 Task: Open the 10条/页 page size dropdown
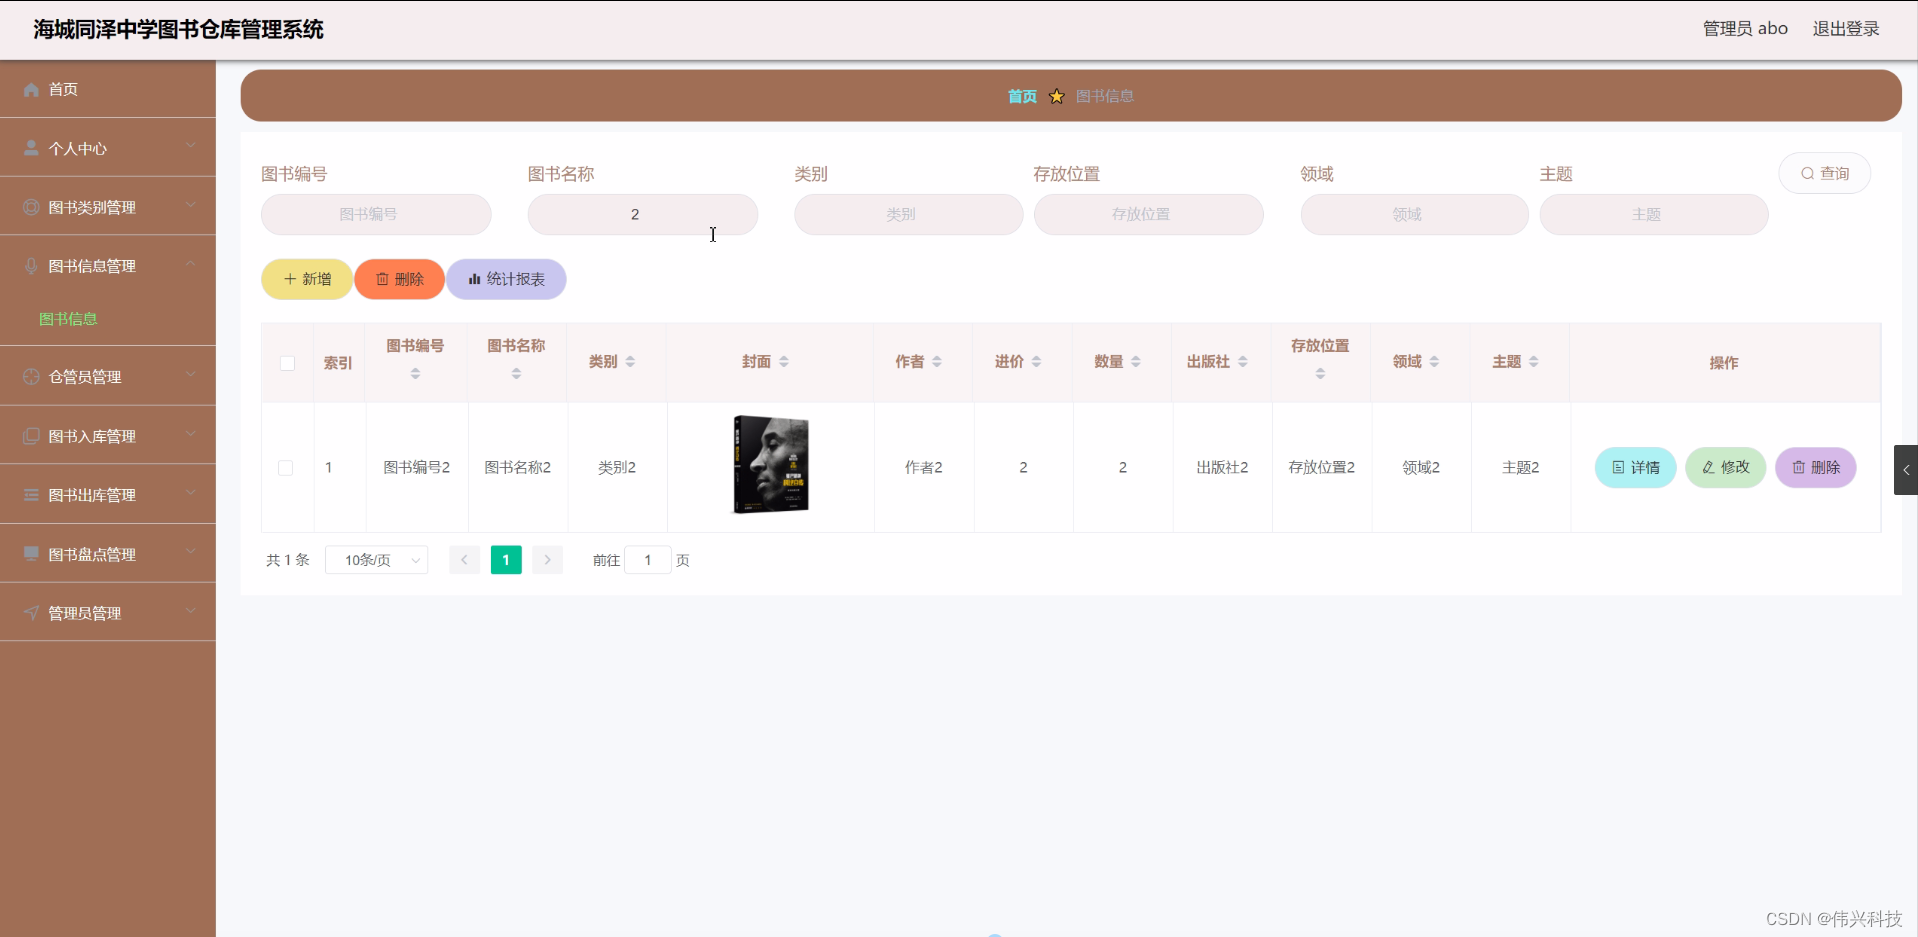pos(376,560)
